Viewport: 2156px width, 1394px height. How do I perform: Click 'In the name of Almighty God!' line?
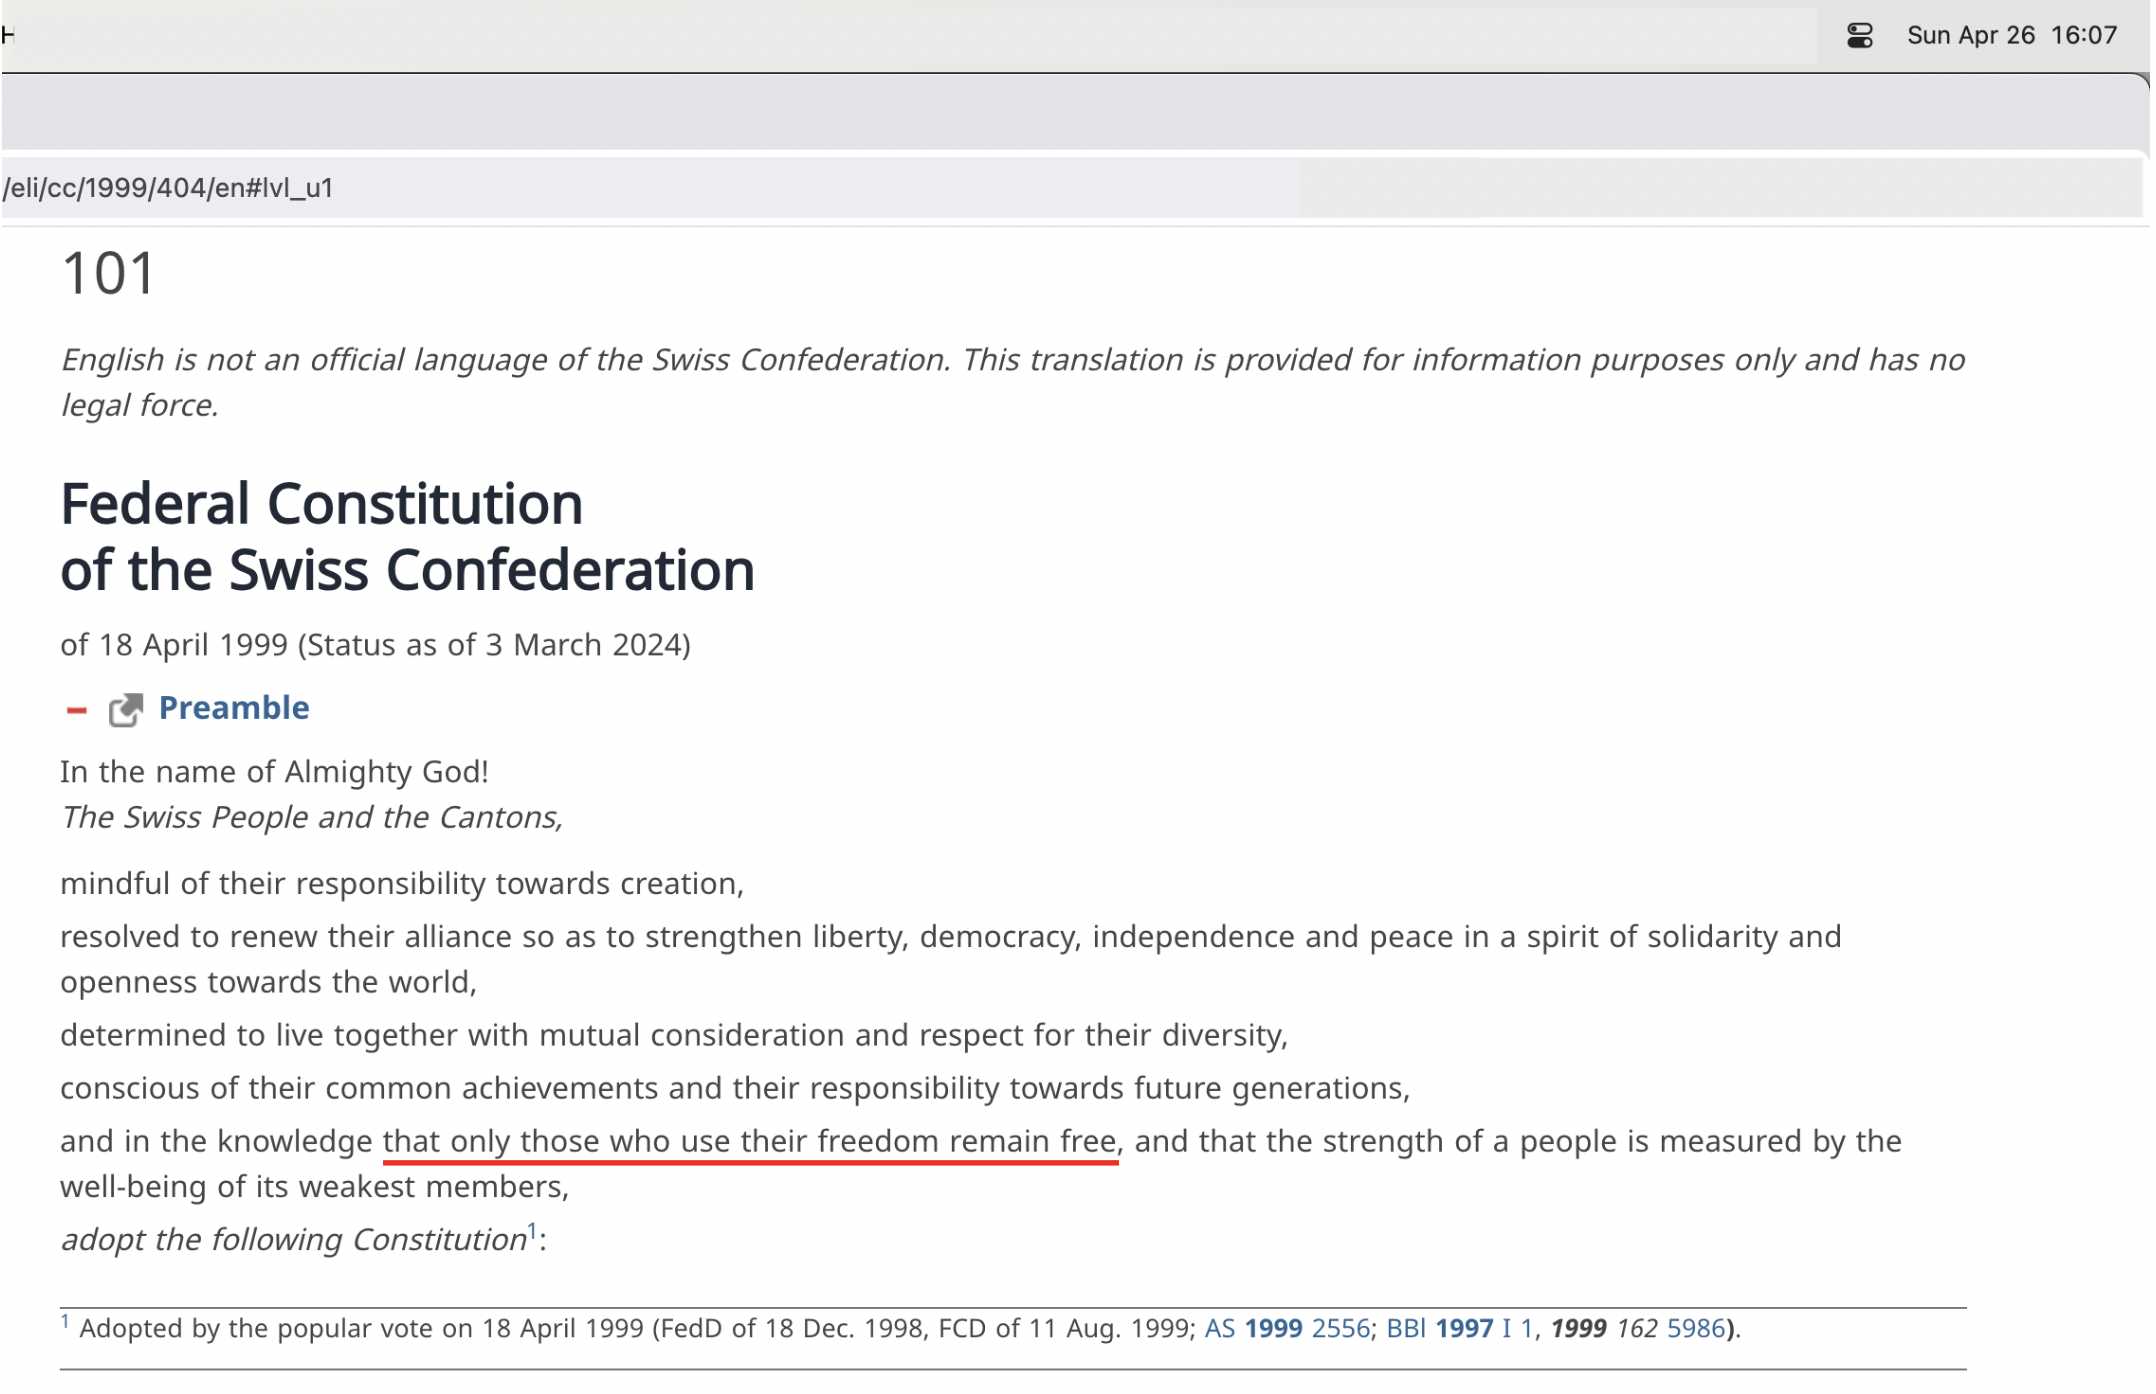(x=274, y=772)
